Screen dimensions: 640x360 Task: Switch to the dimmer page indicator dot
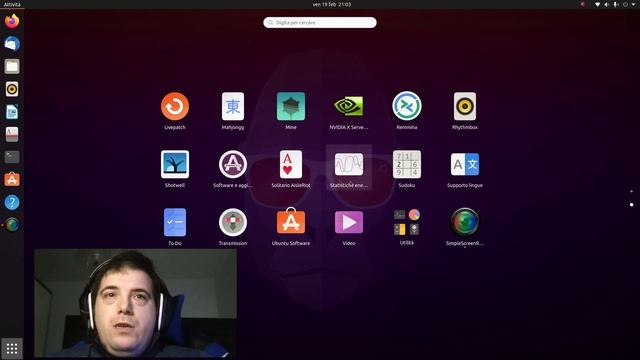631,191
